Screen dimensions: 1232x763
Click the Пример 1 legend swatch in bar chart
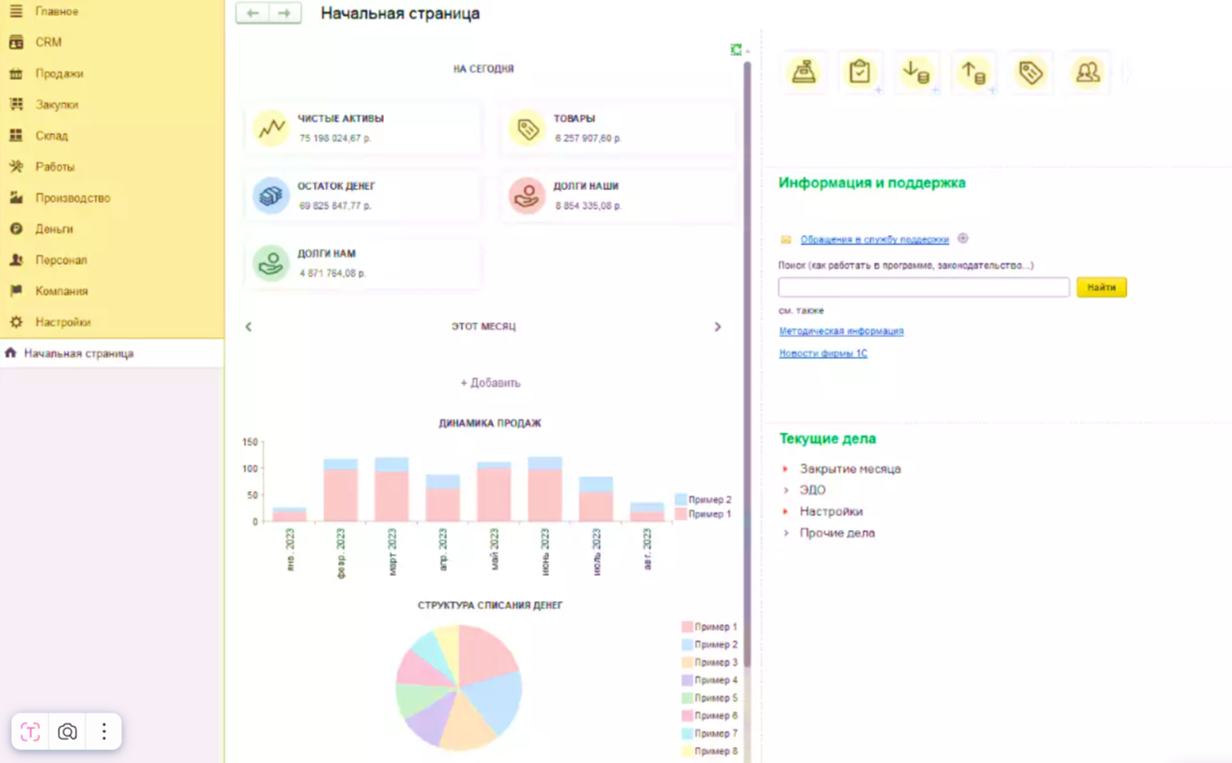coord(680,513)
